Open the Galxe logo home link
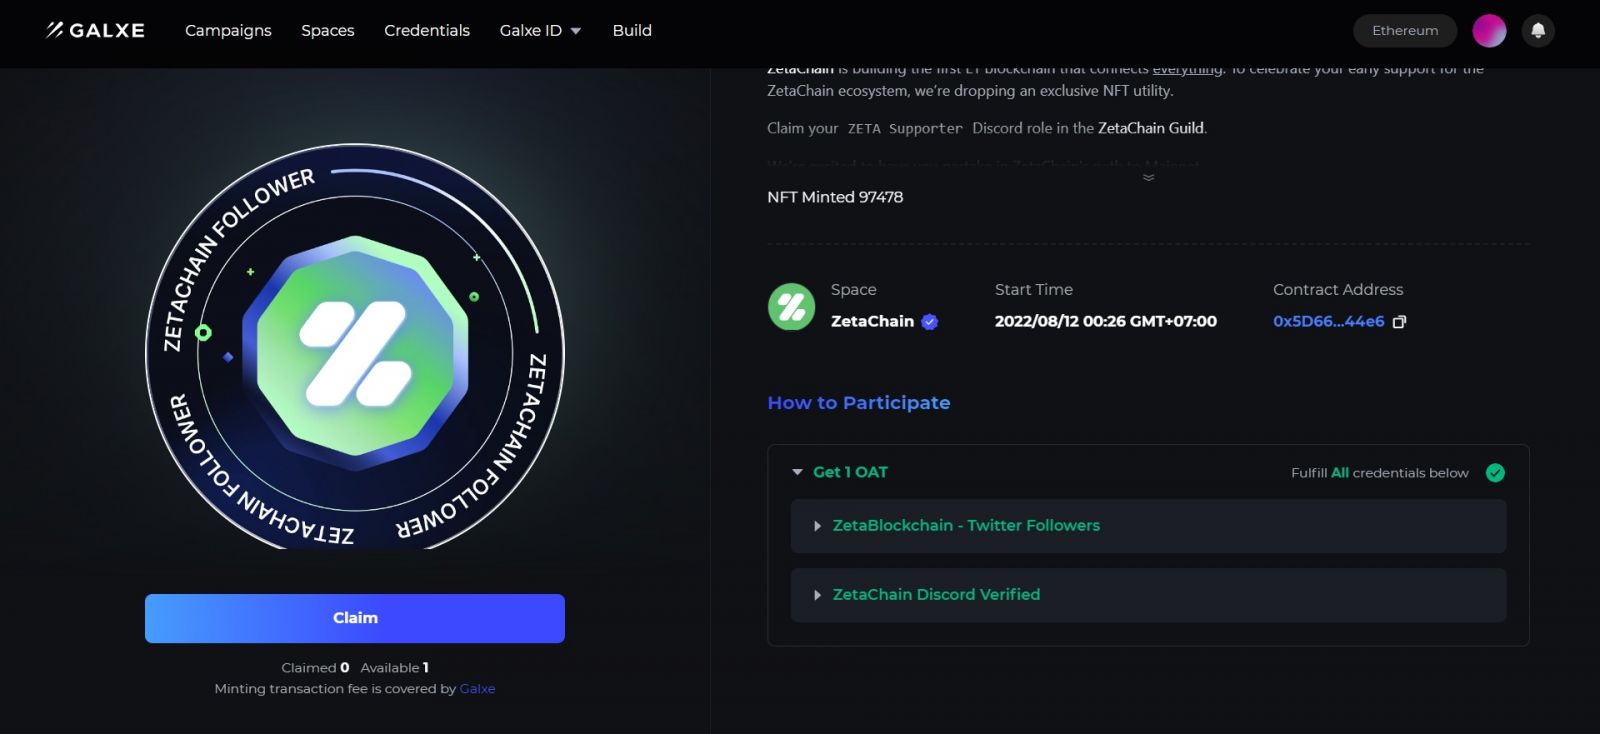The height and width of the screenshot is (734, 1600). pyautogui.click(x=96, y=30)
